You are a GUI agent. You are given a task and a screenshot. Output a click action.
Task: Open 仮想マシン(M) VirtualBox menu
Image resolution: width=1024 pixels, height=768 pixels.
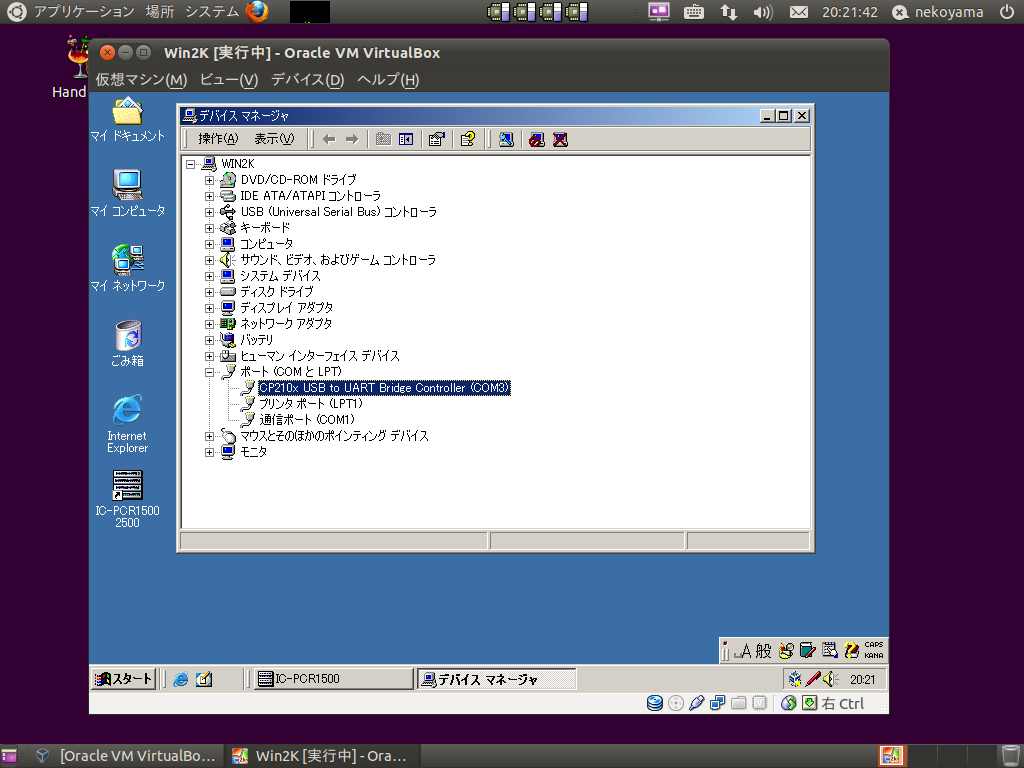pos(141,80)
